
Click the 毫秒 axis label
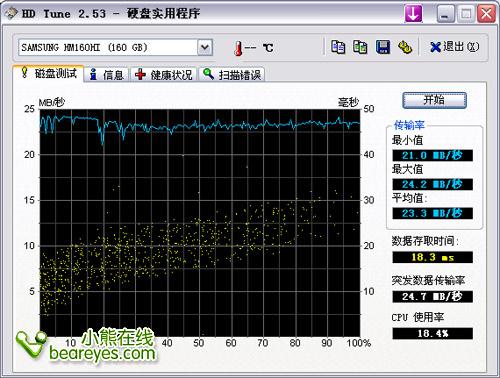[348, 102]
